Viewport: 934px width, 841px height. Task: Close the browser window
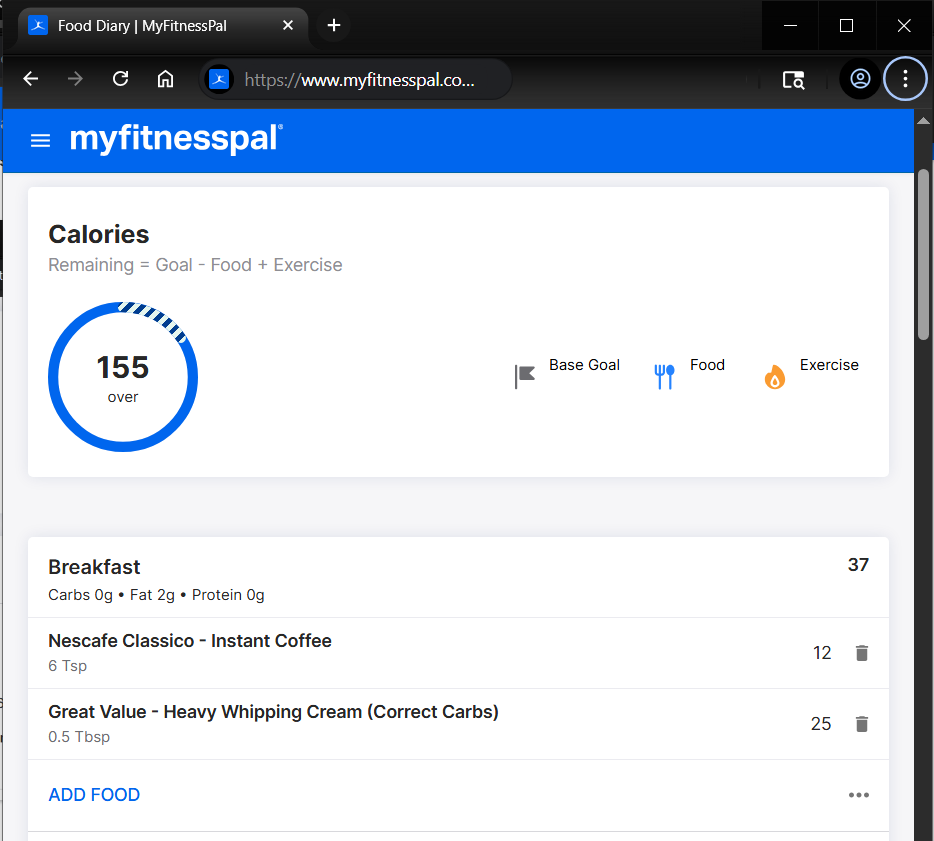click(x=904, y=26)
